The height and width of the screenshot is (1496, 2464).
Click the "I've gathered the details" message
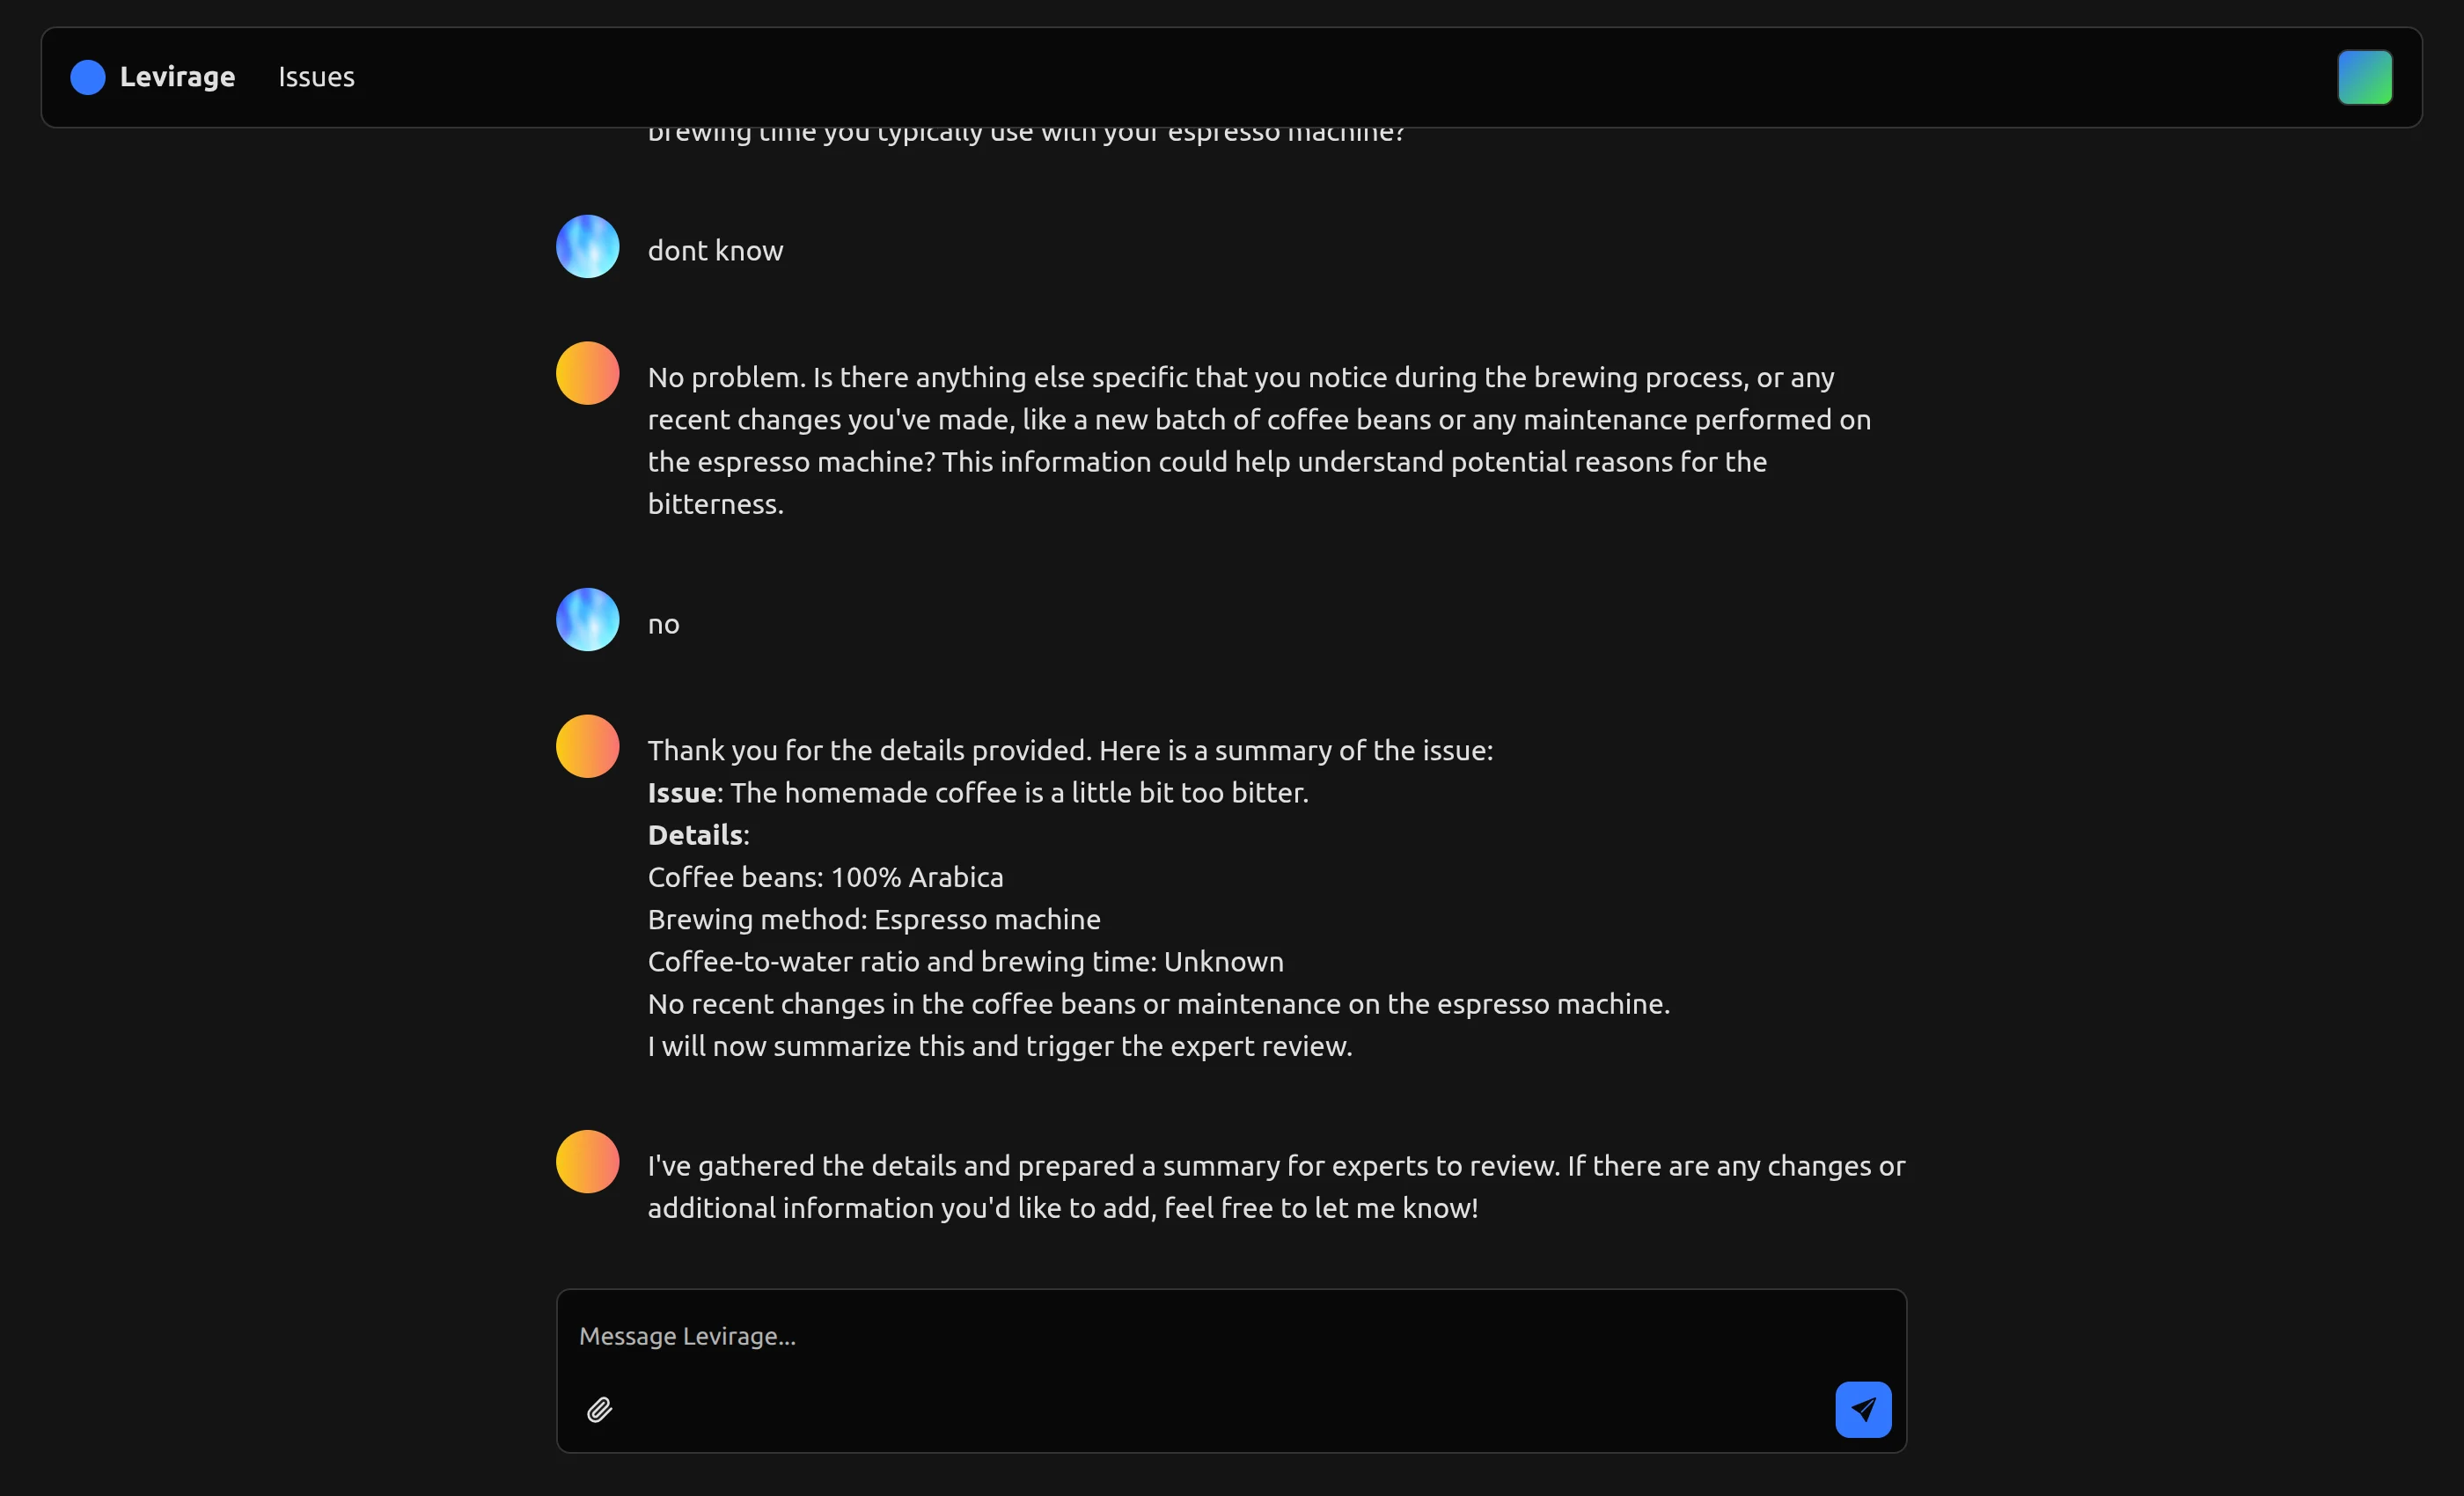[1275, 1187]
